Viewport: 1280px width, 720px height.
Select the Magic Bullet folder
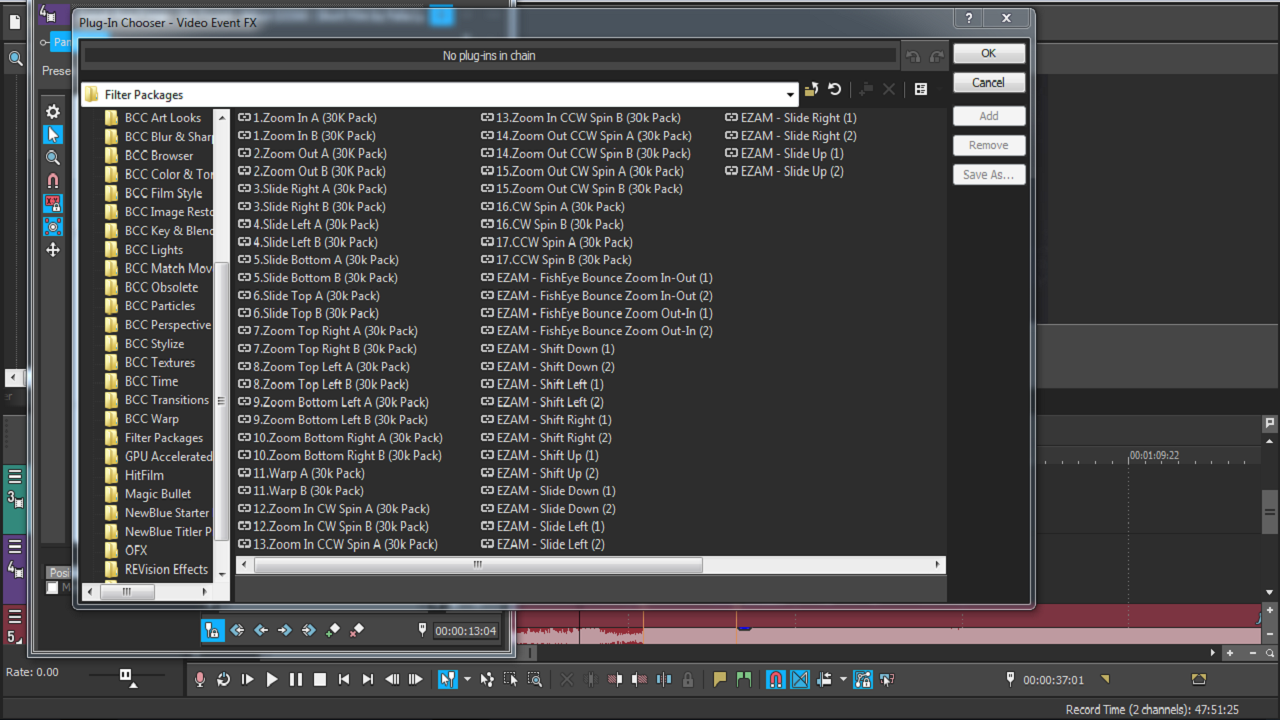[157, 494]
